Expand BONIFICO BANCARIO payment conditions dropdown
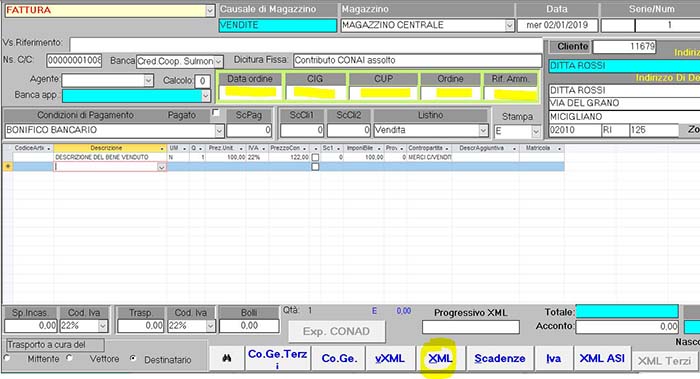The height and width of the screenshot is (379, 700). click(219, 131)
